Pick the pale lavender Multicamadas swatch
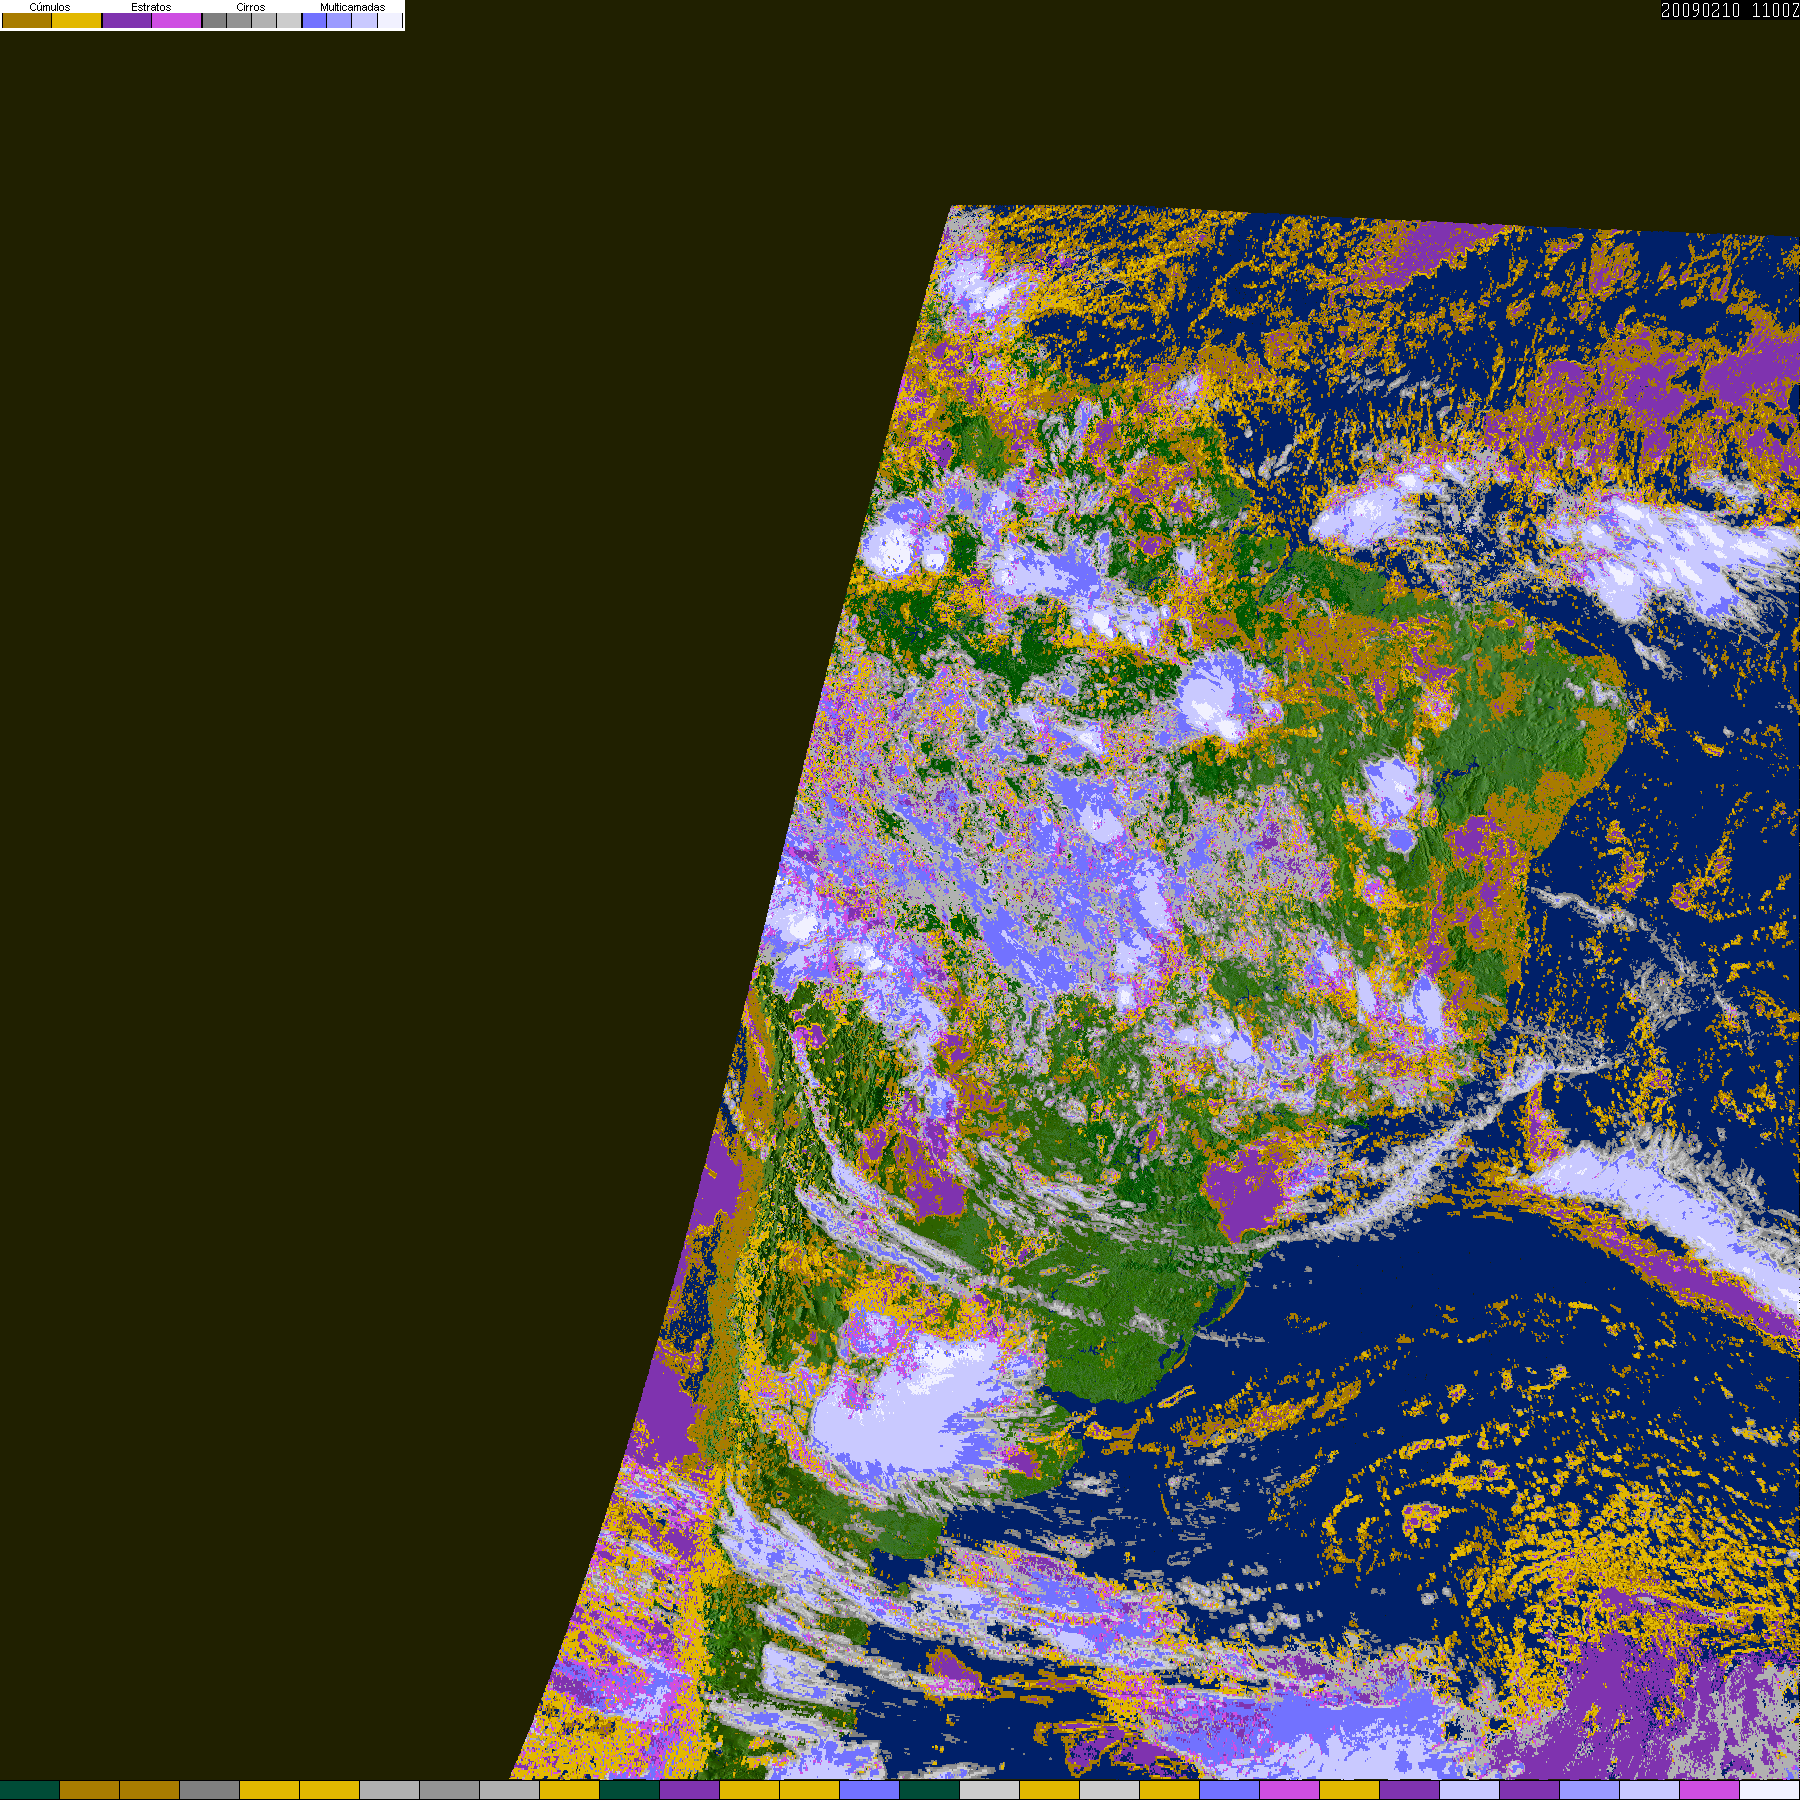 click(x=364, y=21)
